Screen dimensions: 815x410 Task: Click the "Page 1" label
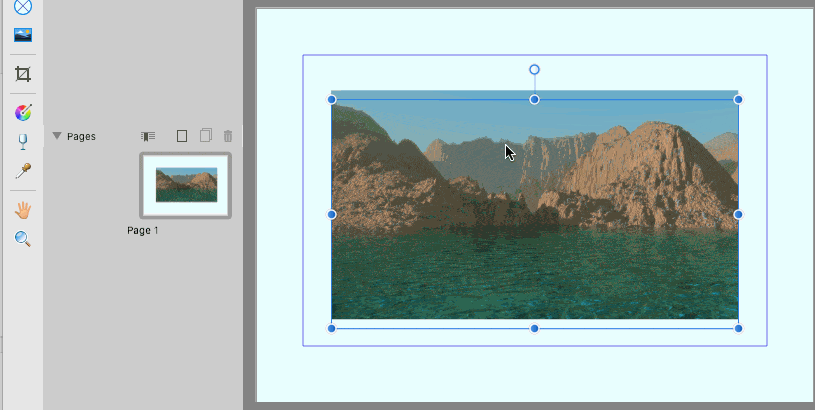[x=142, y=230]
